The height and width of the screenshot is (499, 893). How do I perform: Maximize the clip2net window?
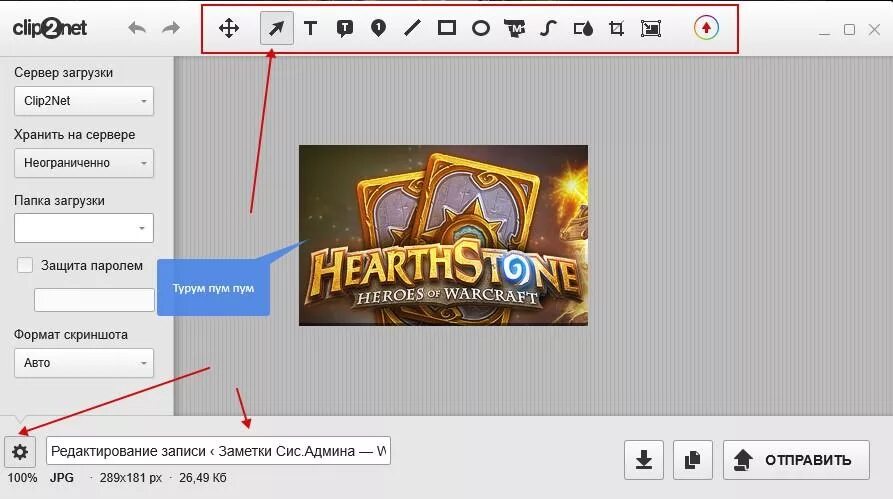[x=849, y=30]
